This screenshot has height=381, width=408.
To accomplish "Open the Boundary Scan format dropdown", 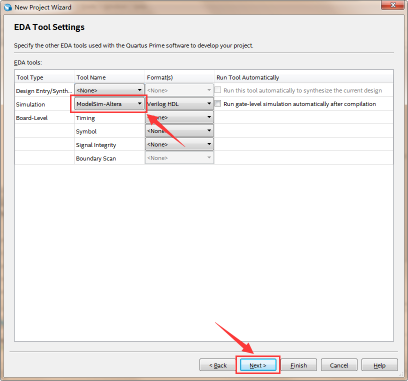I will tap(179, 158).
